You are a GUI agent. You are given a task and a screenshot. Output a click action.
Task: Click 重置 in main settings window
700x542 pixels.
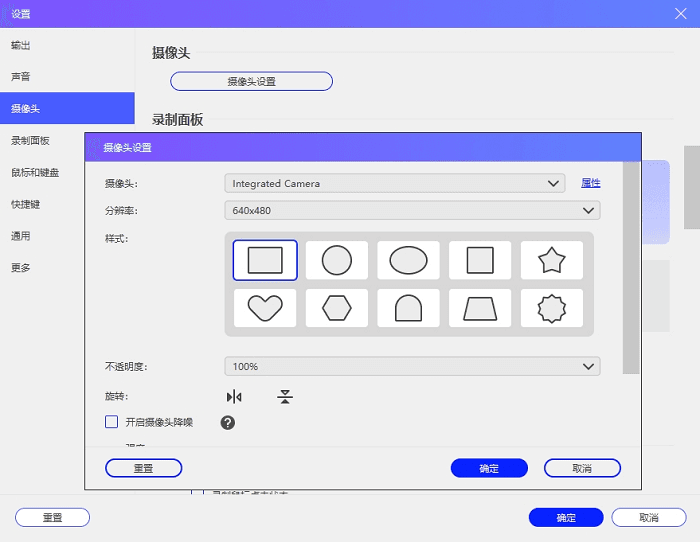[x=52, y=517]
